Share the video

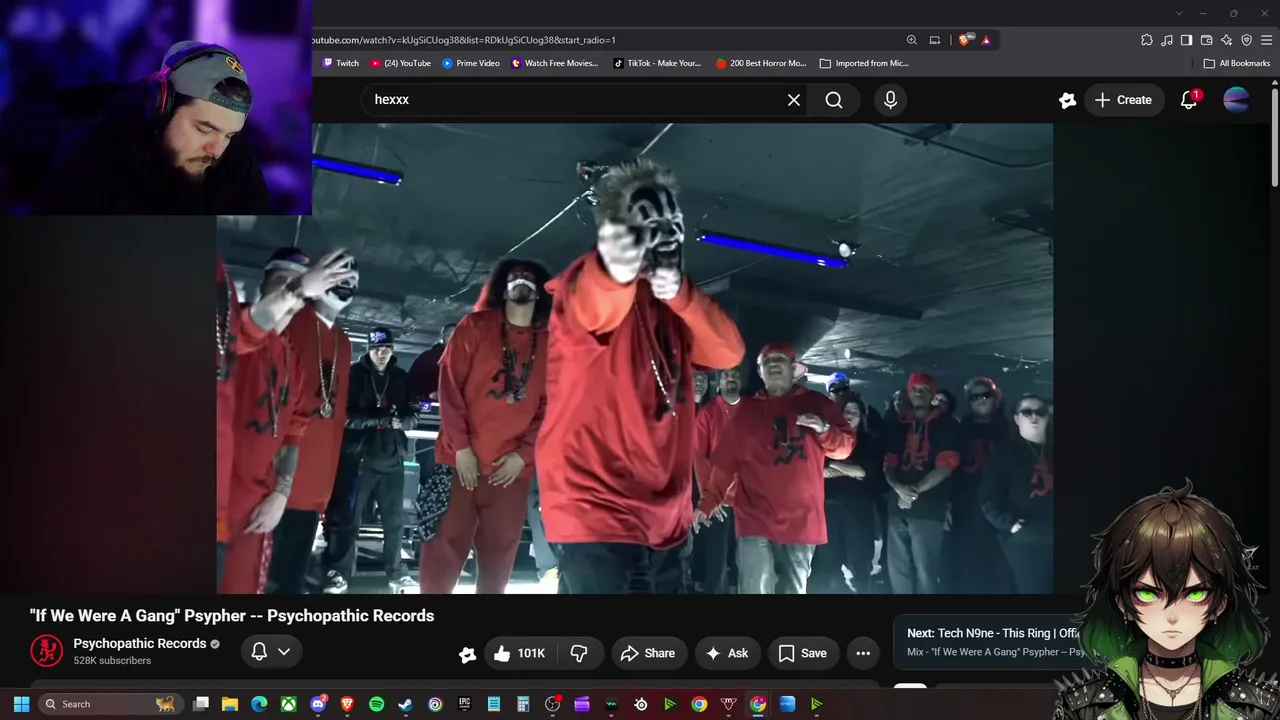[x=649, y=653]
